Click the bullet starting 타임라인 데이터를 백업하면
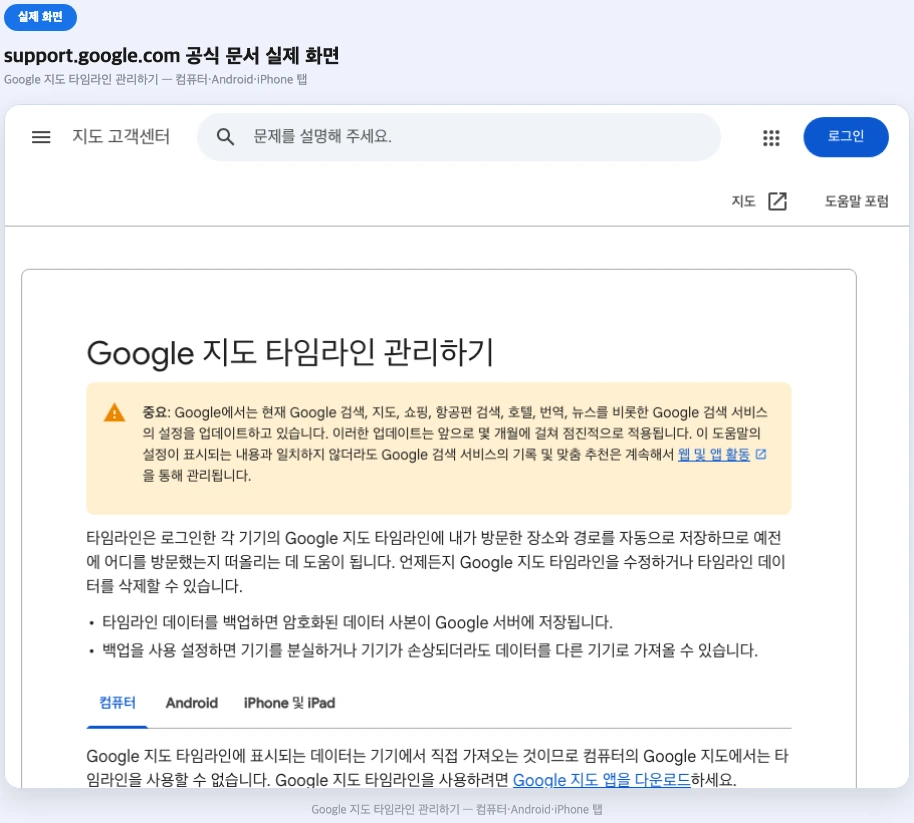Screen dimensions: 914x823 click(x=357, y=622)
